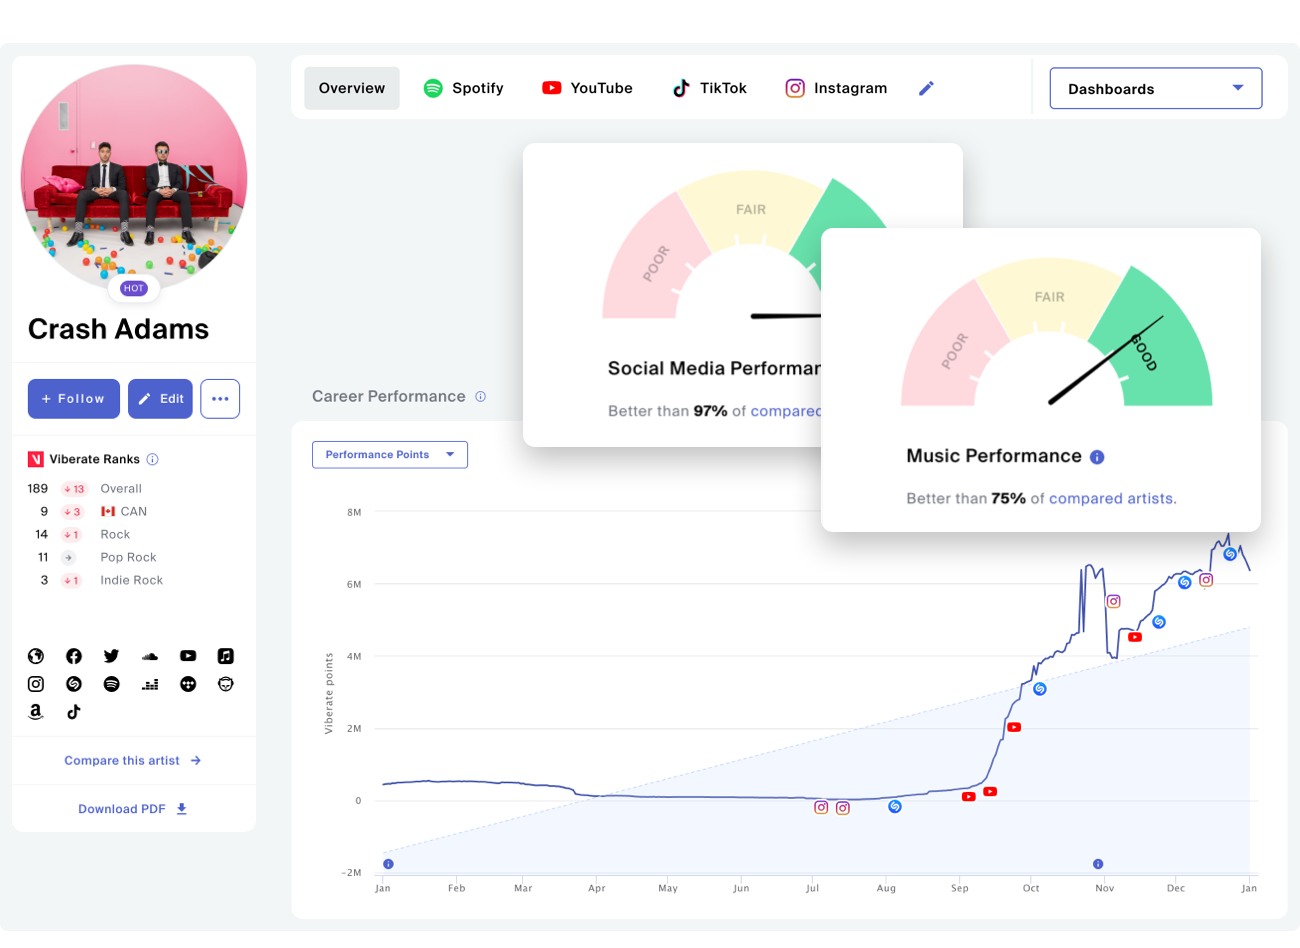Image resolution: width=1300 pixels, height=948 pixels.
Task: Click the Facebook icon in sidebar
Action: coord(74,656)
